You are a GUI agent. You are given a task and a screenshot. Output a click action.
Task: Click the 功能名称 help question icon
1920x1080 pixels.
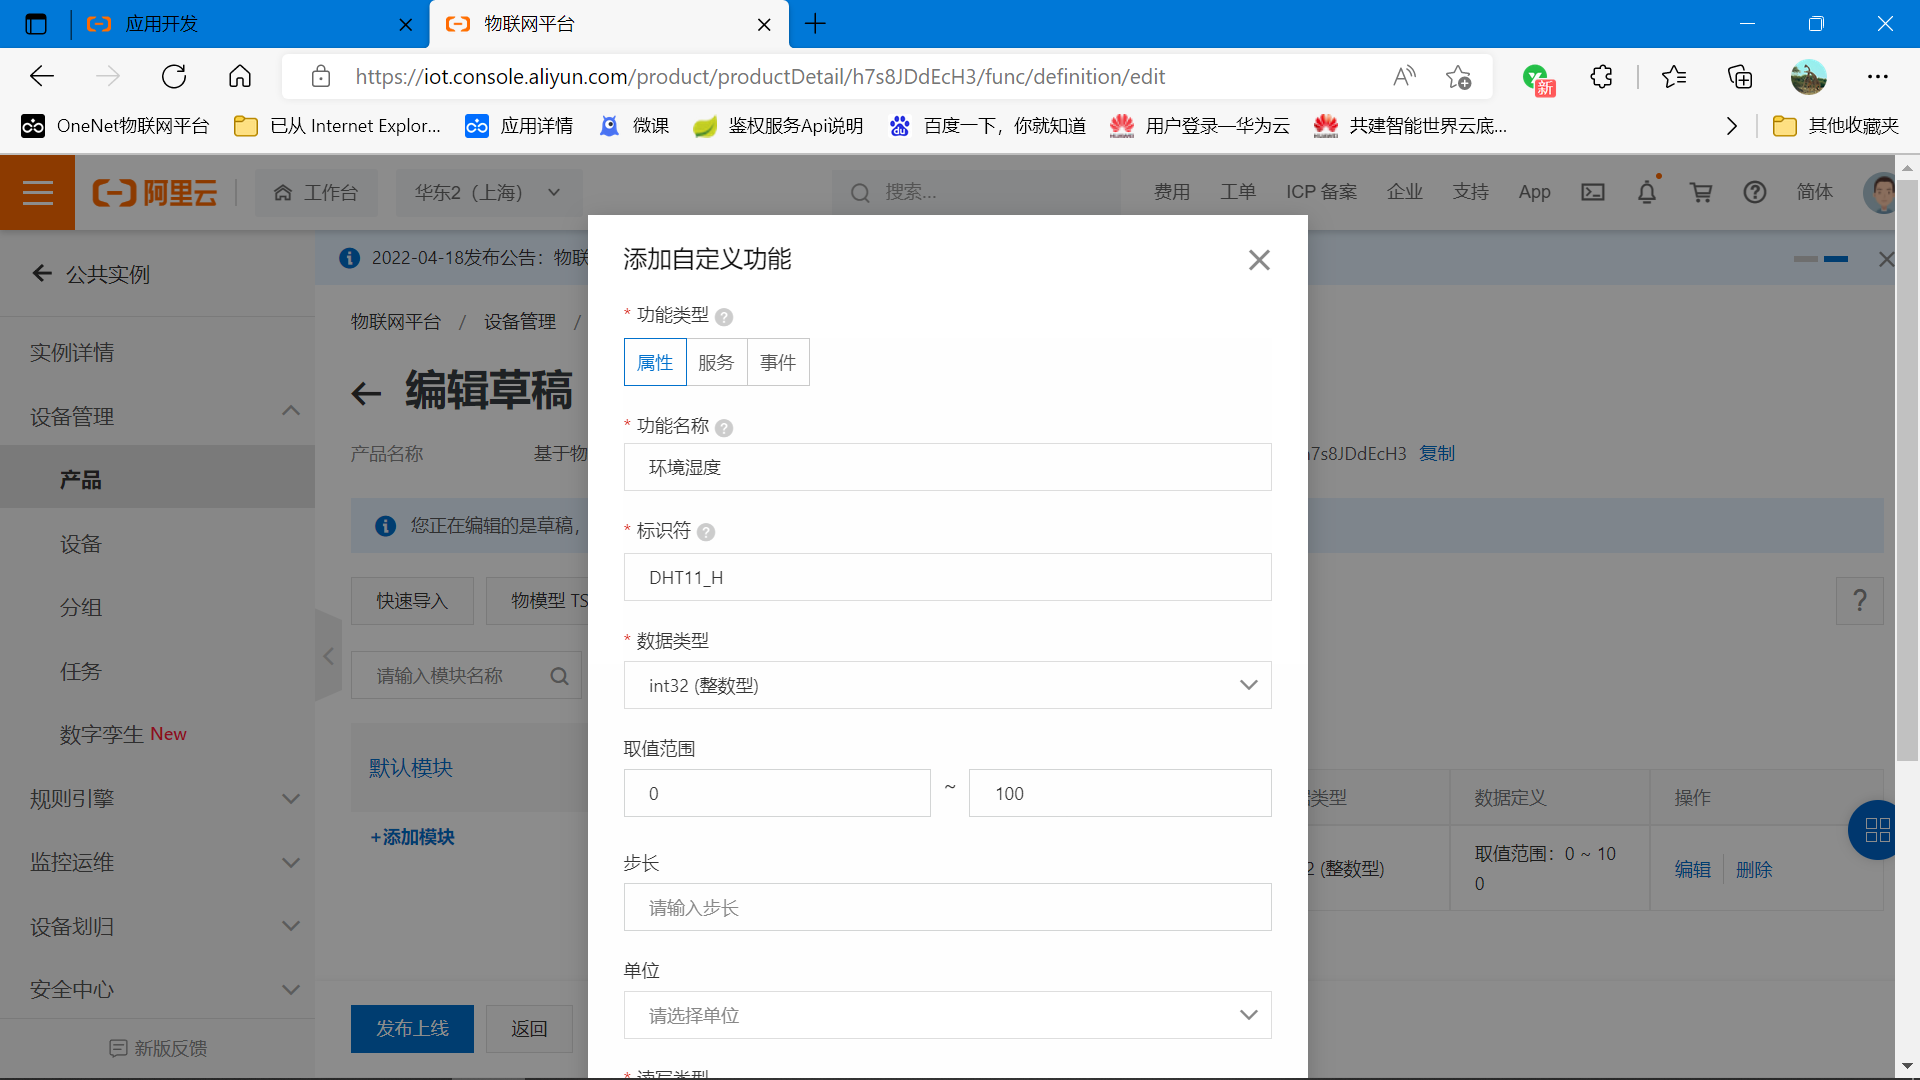(724, 428)
